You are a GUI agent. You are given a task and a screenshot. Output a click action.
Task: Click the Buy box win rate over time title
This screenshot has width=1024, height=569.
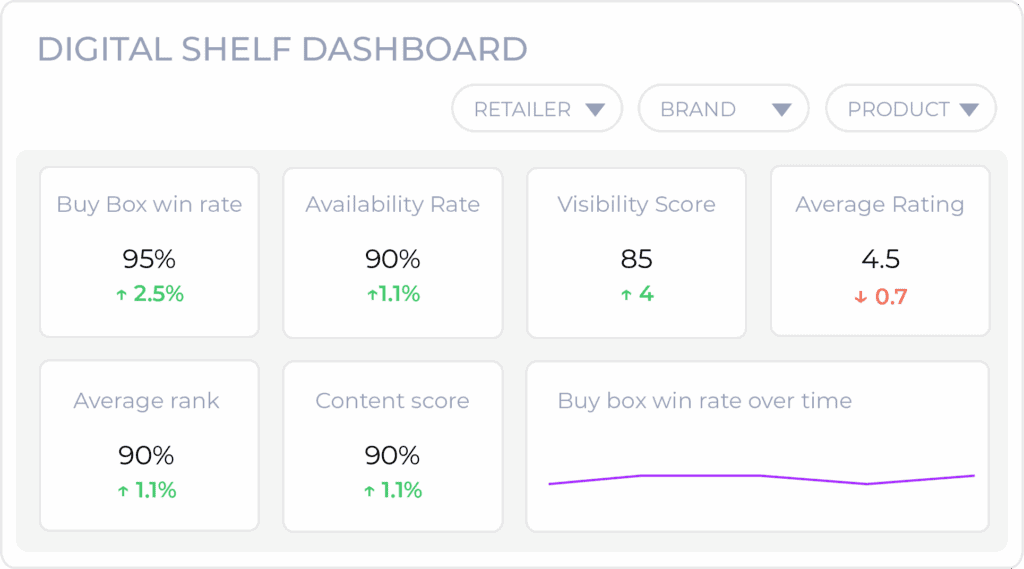705,400
